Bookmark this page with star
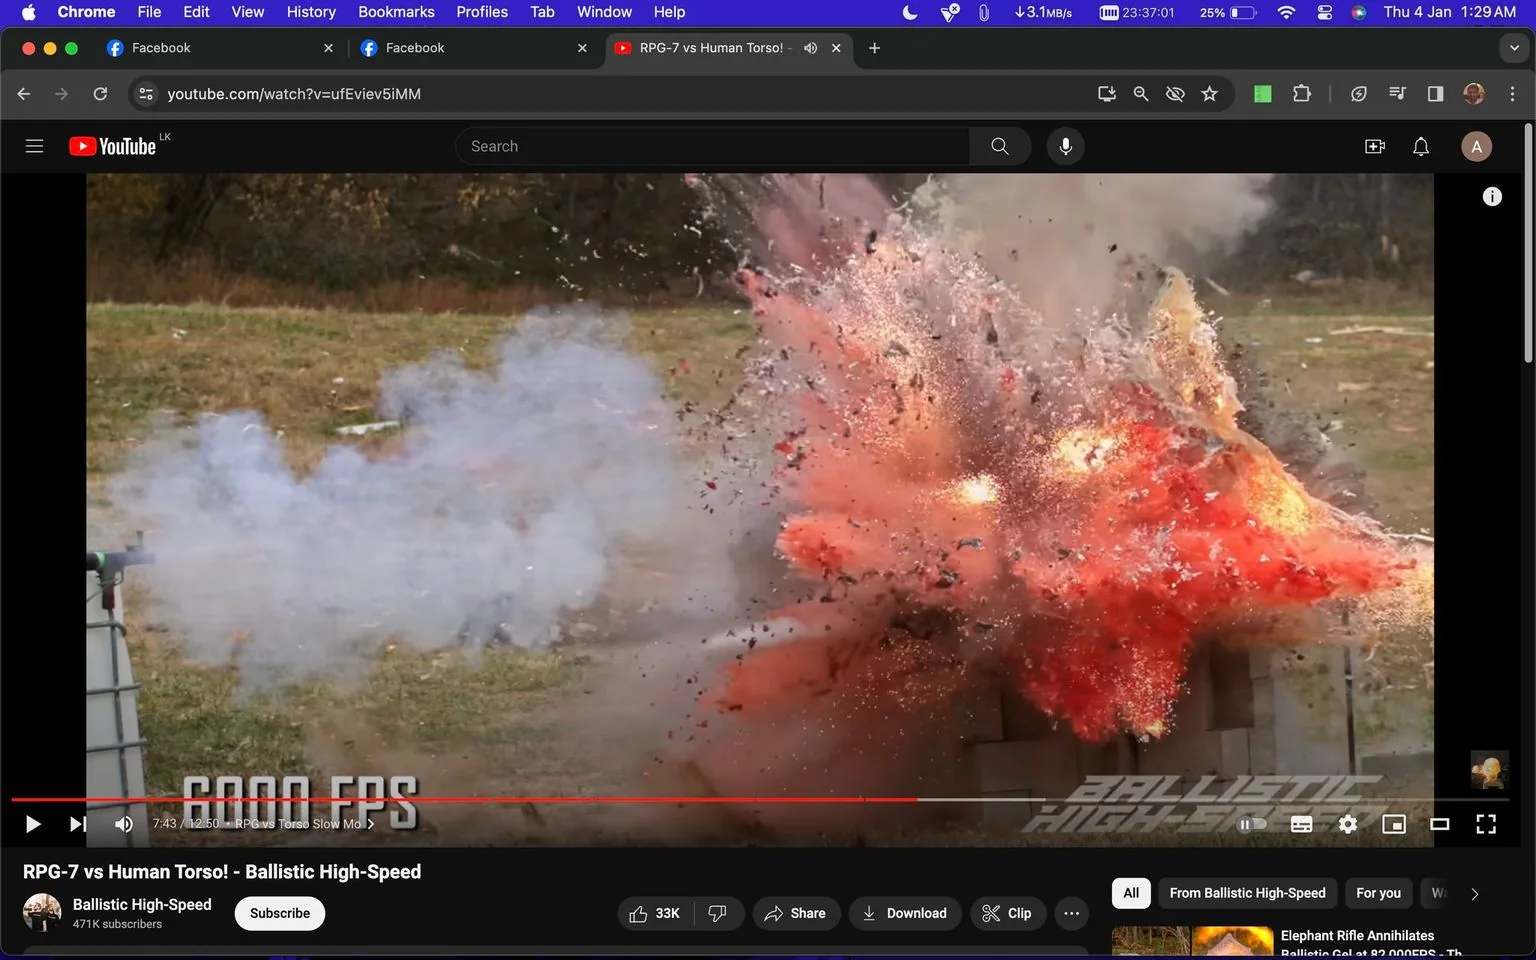Screen dimensions: 1536x960 pyautogui.click(x=1210, y=94)
